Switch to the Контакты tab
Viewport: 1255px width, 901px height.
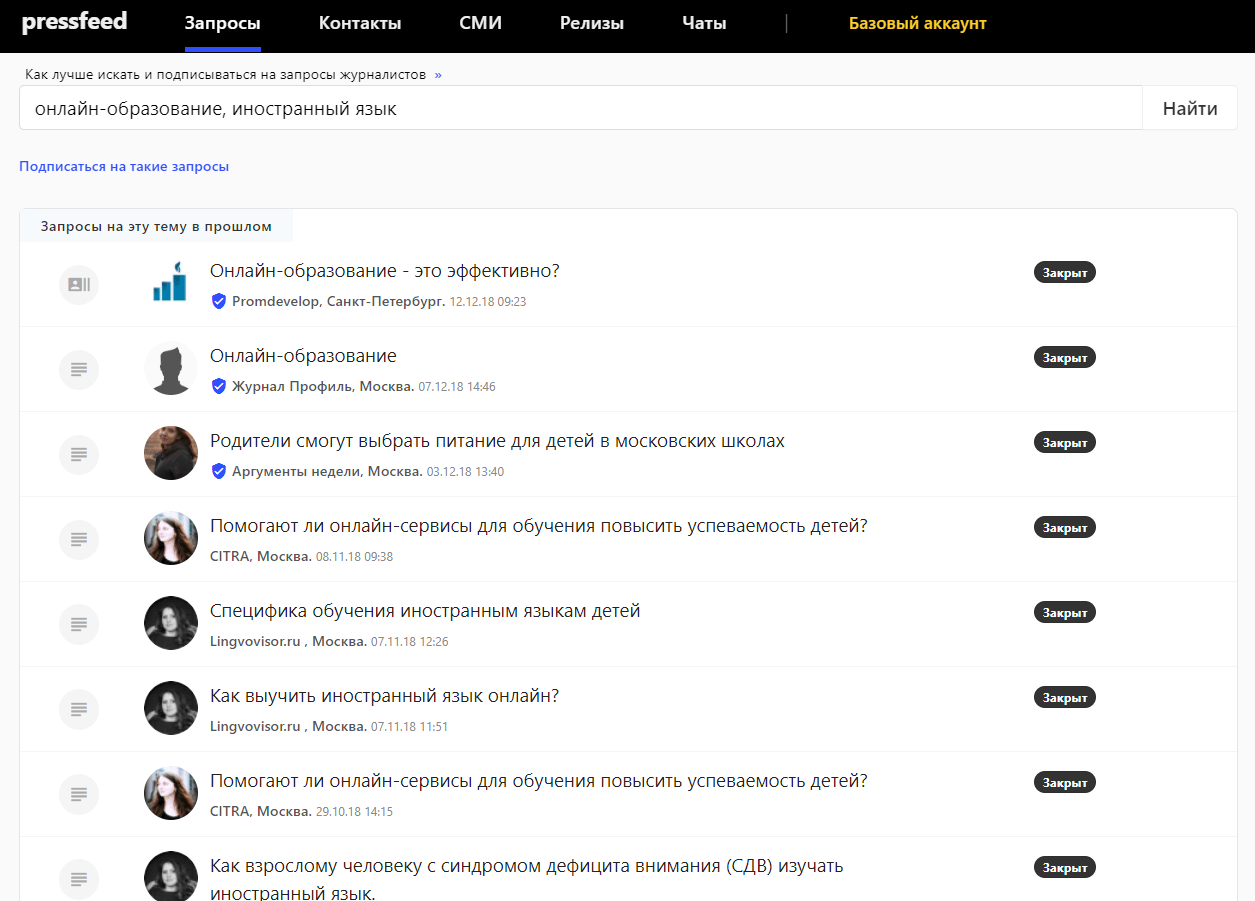(x=360, y=24)
